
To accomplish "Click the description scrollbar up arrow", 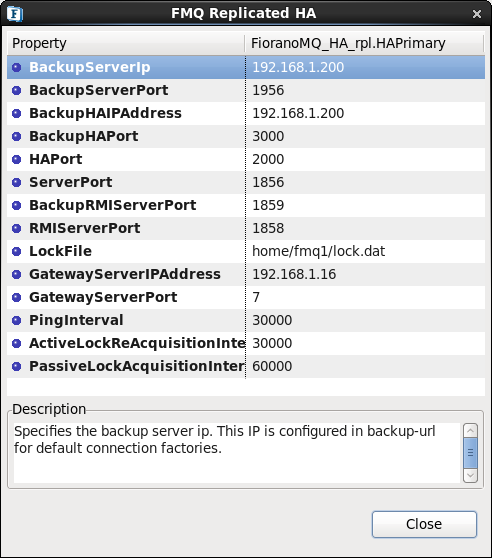I will pos(470,431).
